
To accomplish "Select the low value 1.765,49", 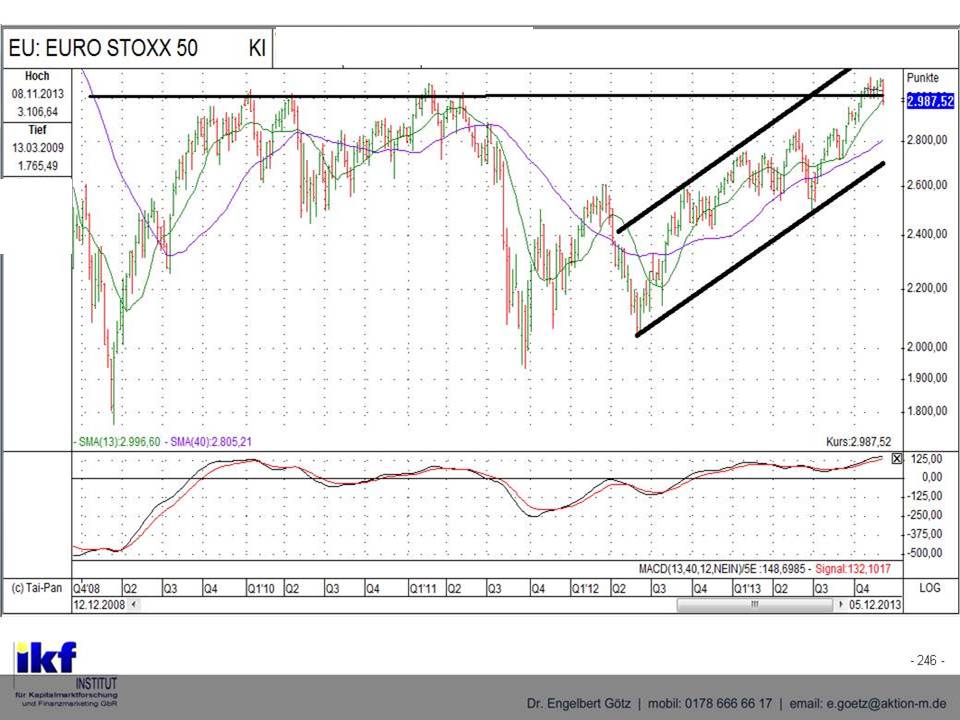I will (37, 165).
